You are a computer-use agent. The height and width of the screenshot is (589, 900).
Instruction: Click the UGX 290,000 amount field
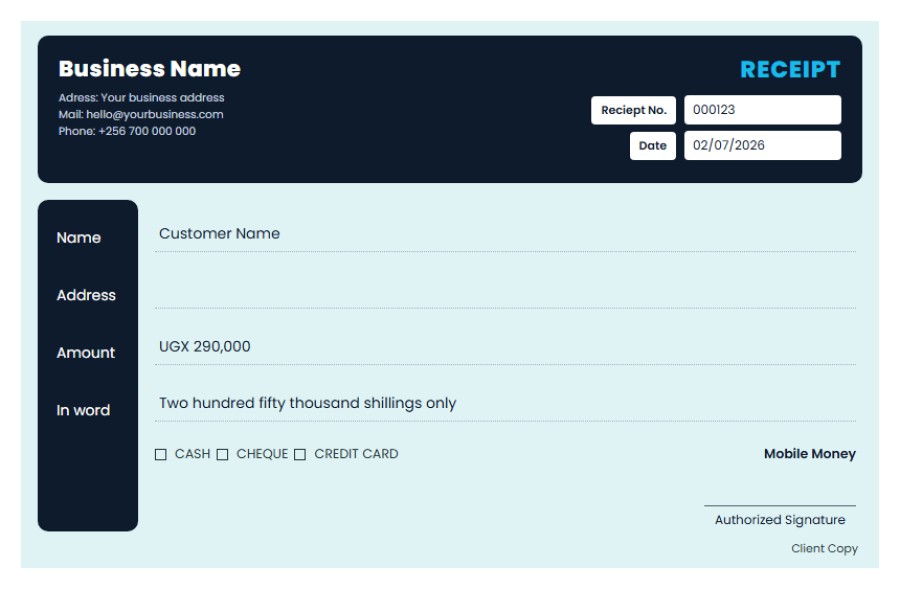coord(505,347)
